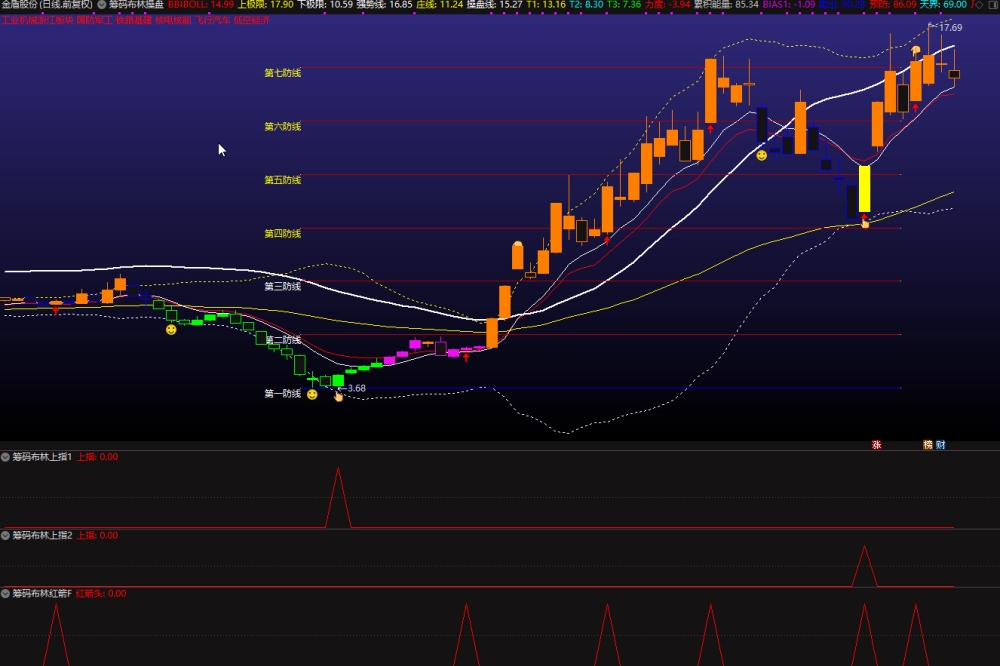Click the red 涨 event marker
The image size is (1000, 666).
point(876,445)
